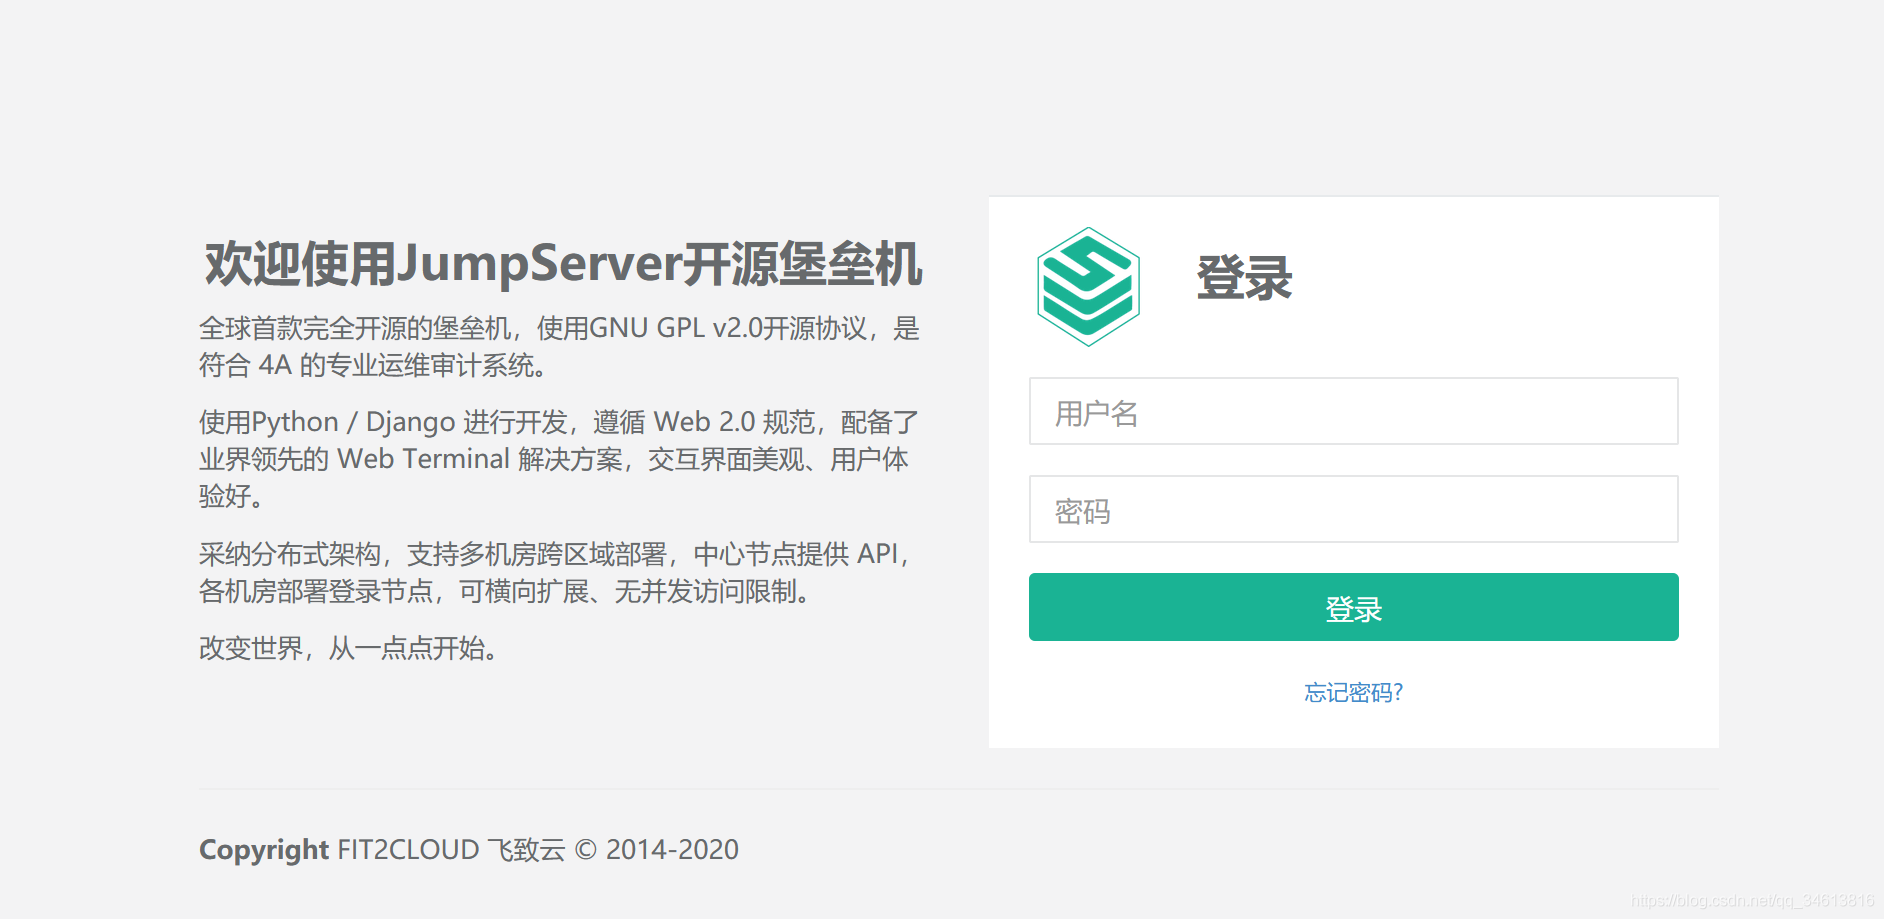
Task: Open the 忘记密码? forgot password link
Action: 1353,692
